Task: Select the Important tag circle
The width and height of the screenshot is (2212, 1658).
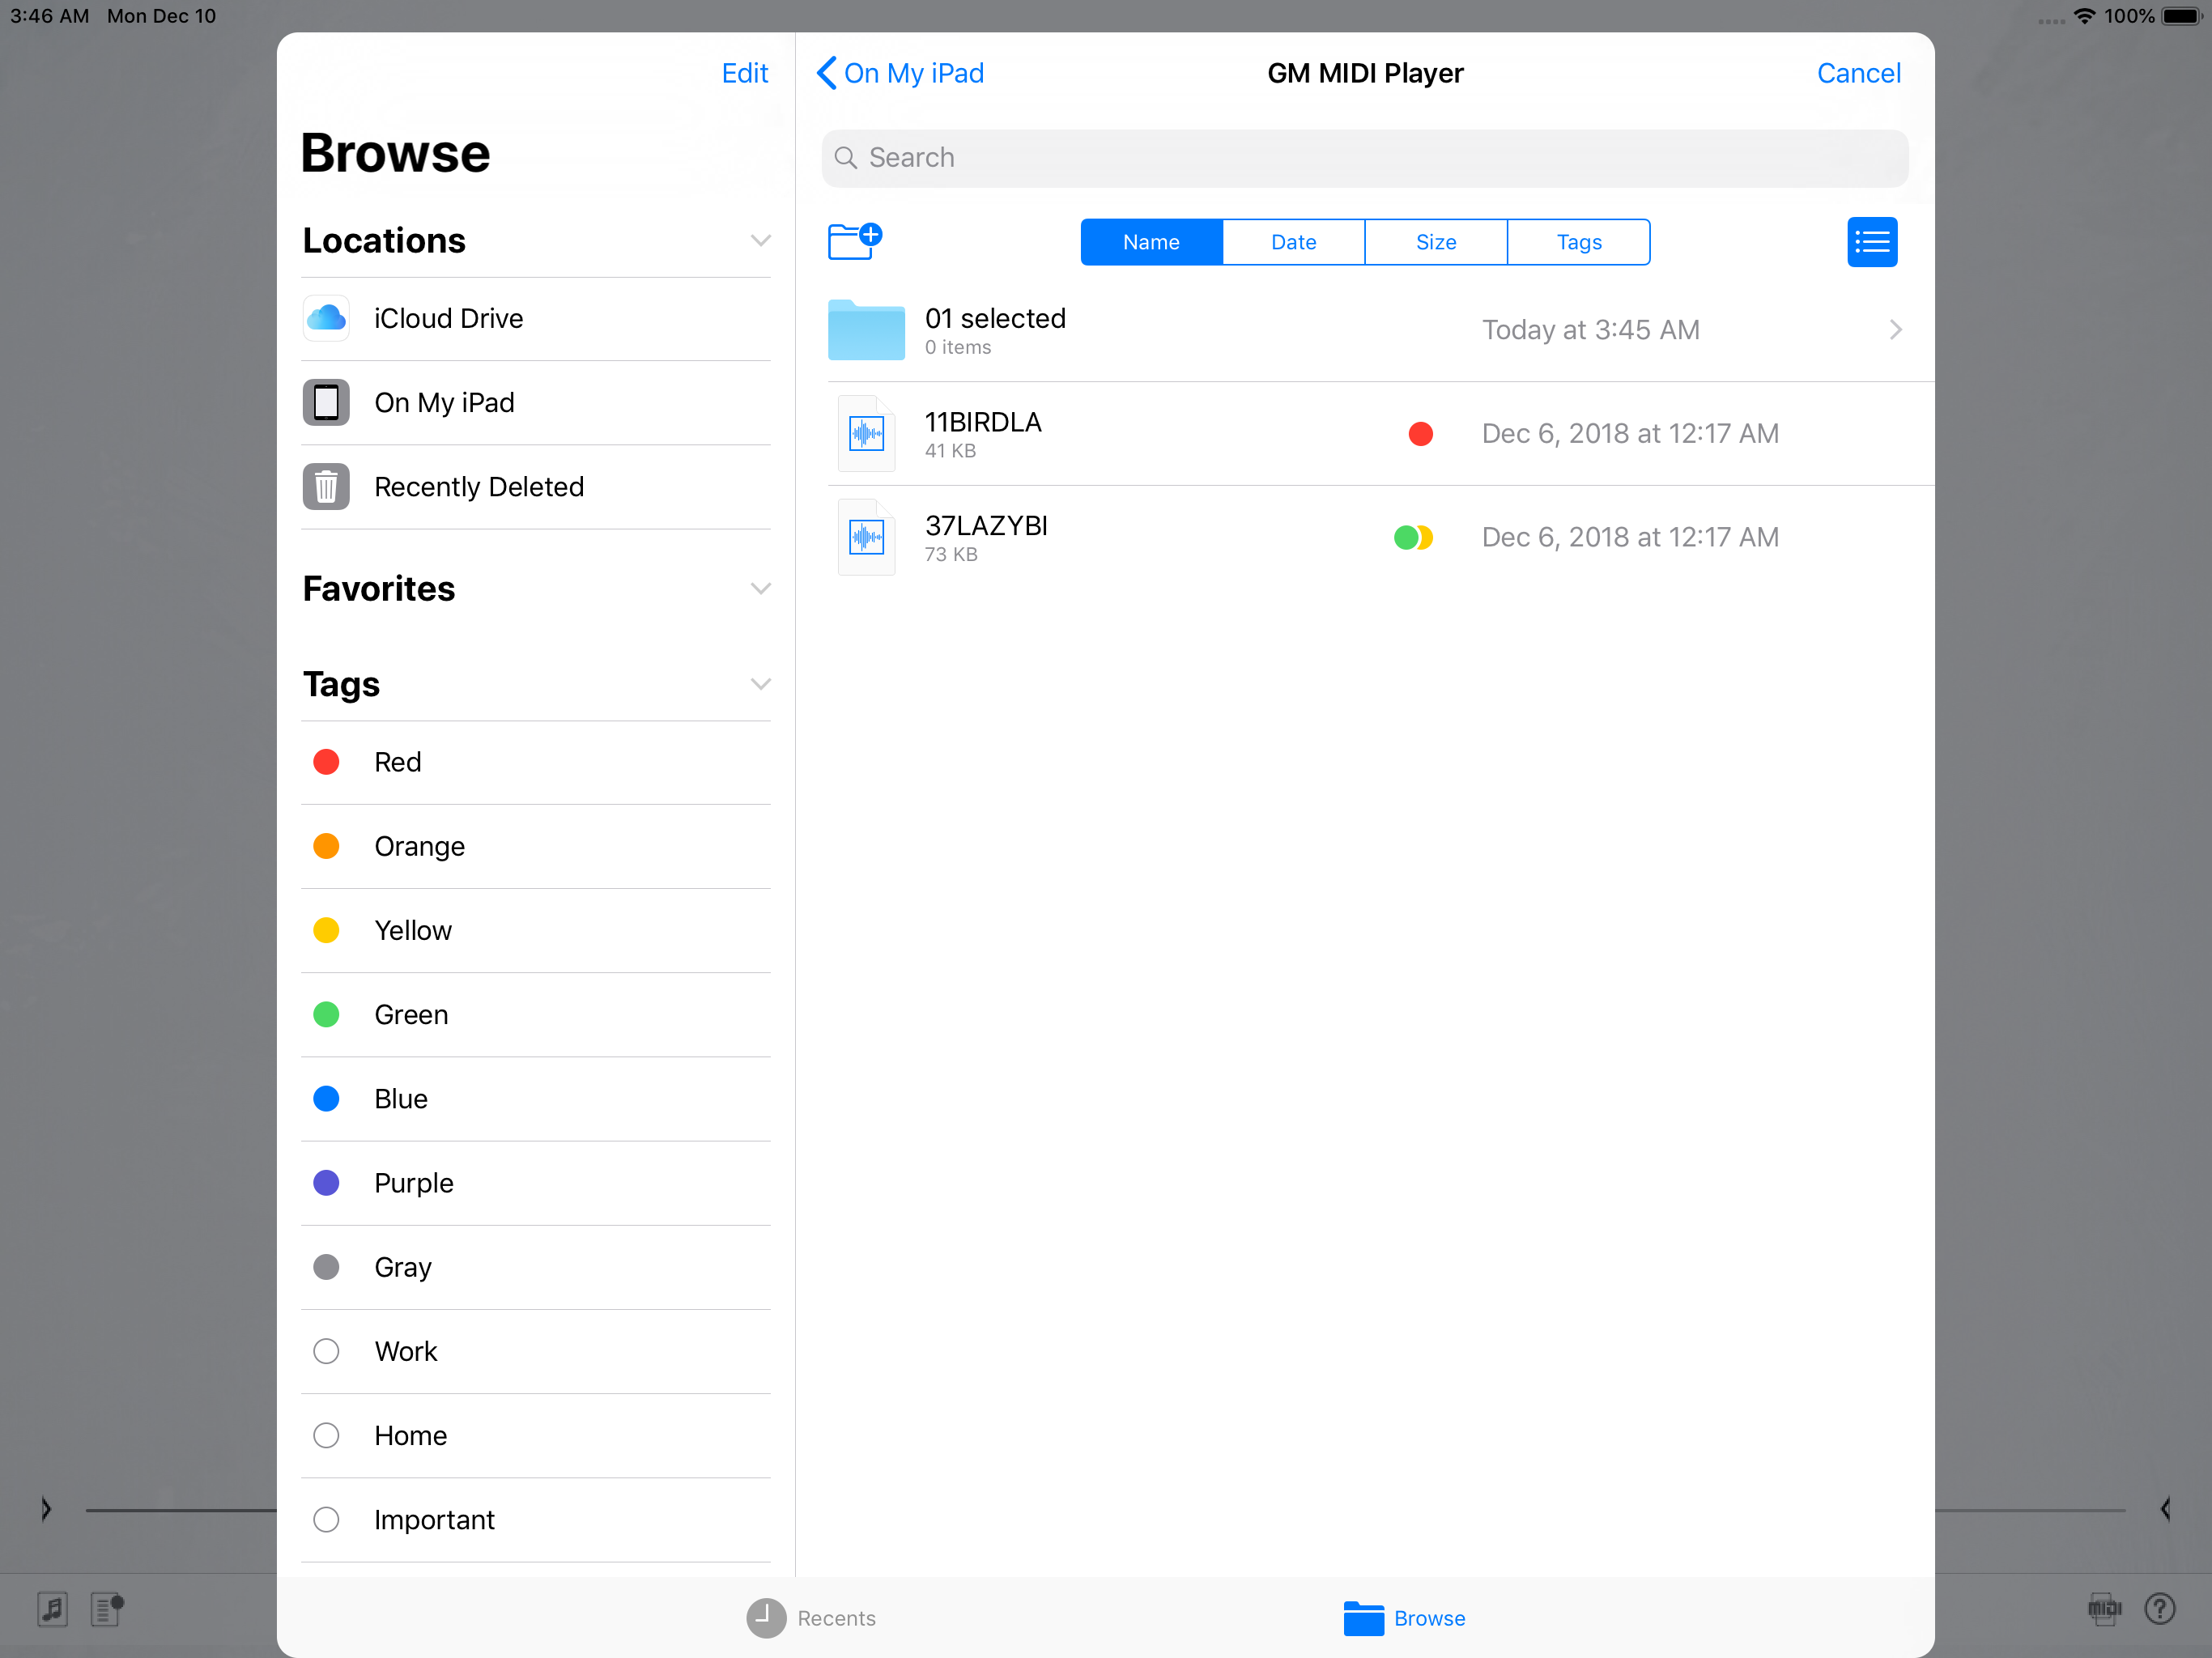Action: [326, 1519]
